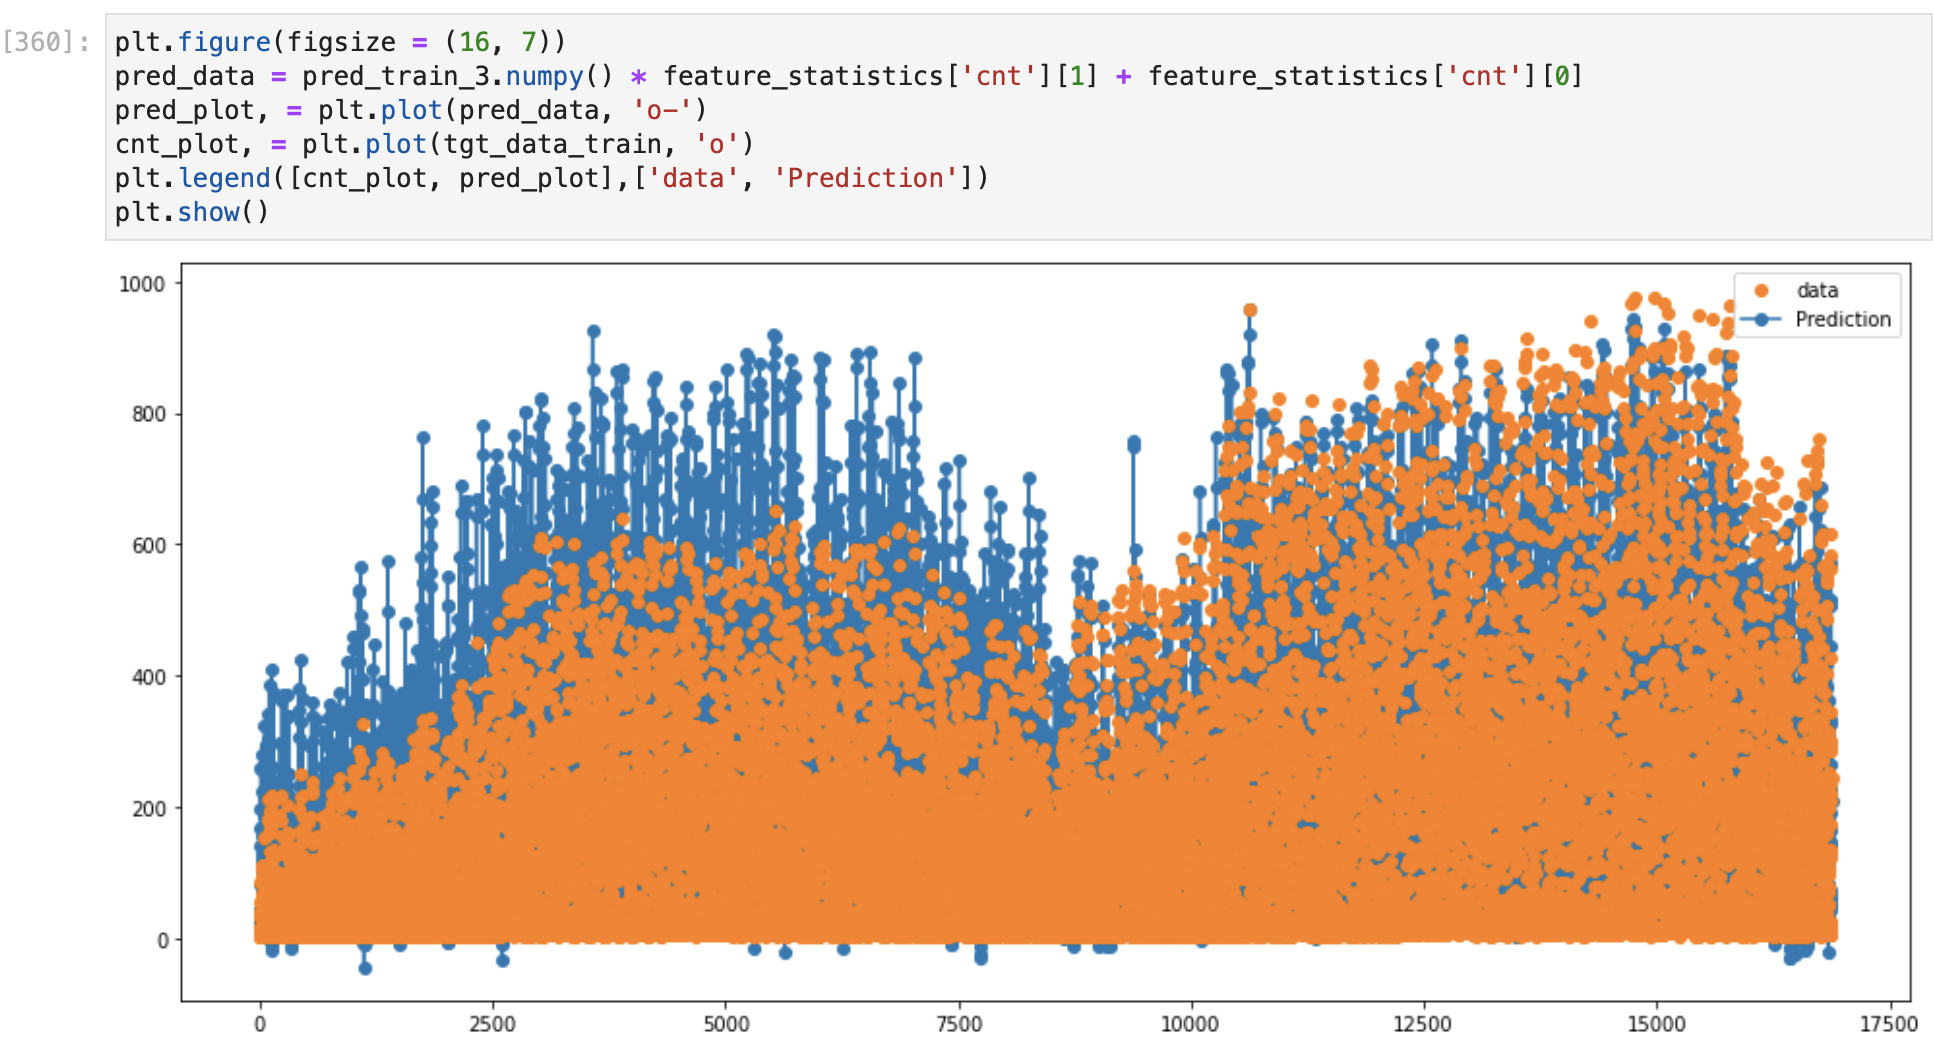Click y-axis tick label 800
The image size is (1934, 1042).
click(x=148, y=414)
